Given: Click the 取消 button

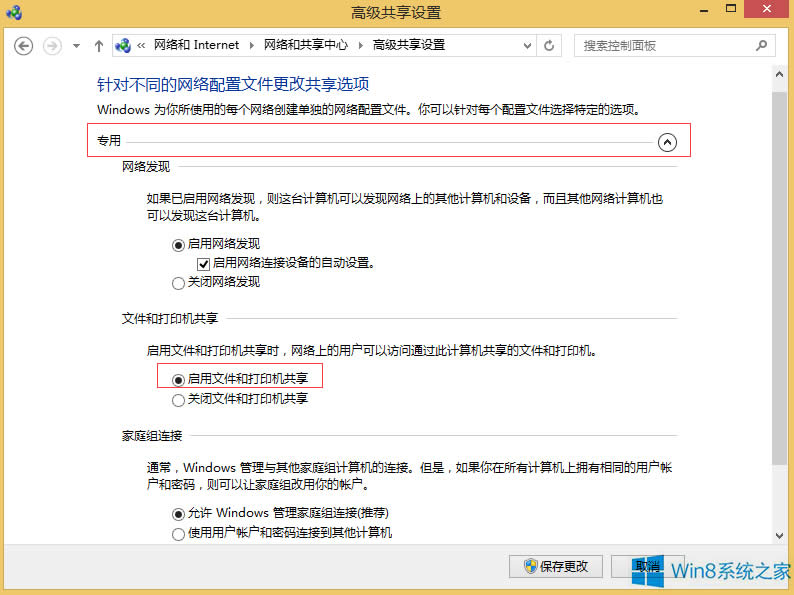Looking at the screenshot, I should point(647,566).
